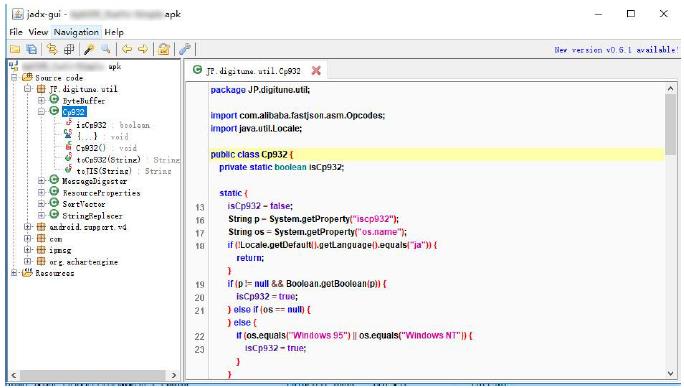Click the Back navigation arrow
The height and width of the screenshot is (388, 684).
(x=127, y=49)
